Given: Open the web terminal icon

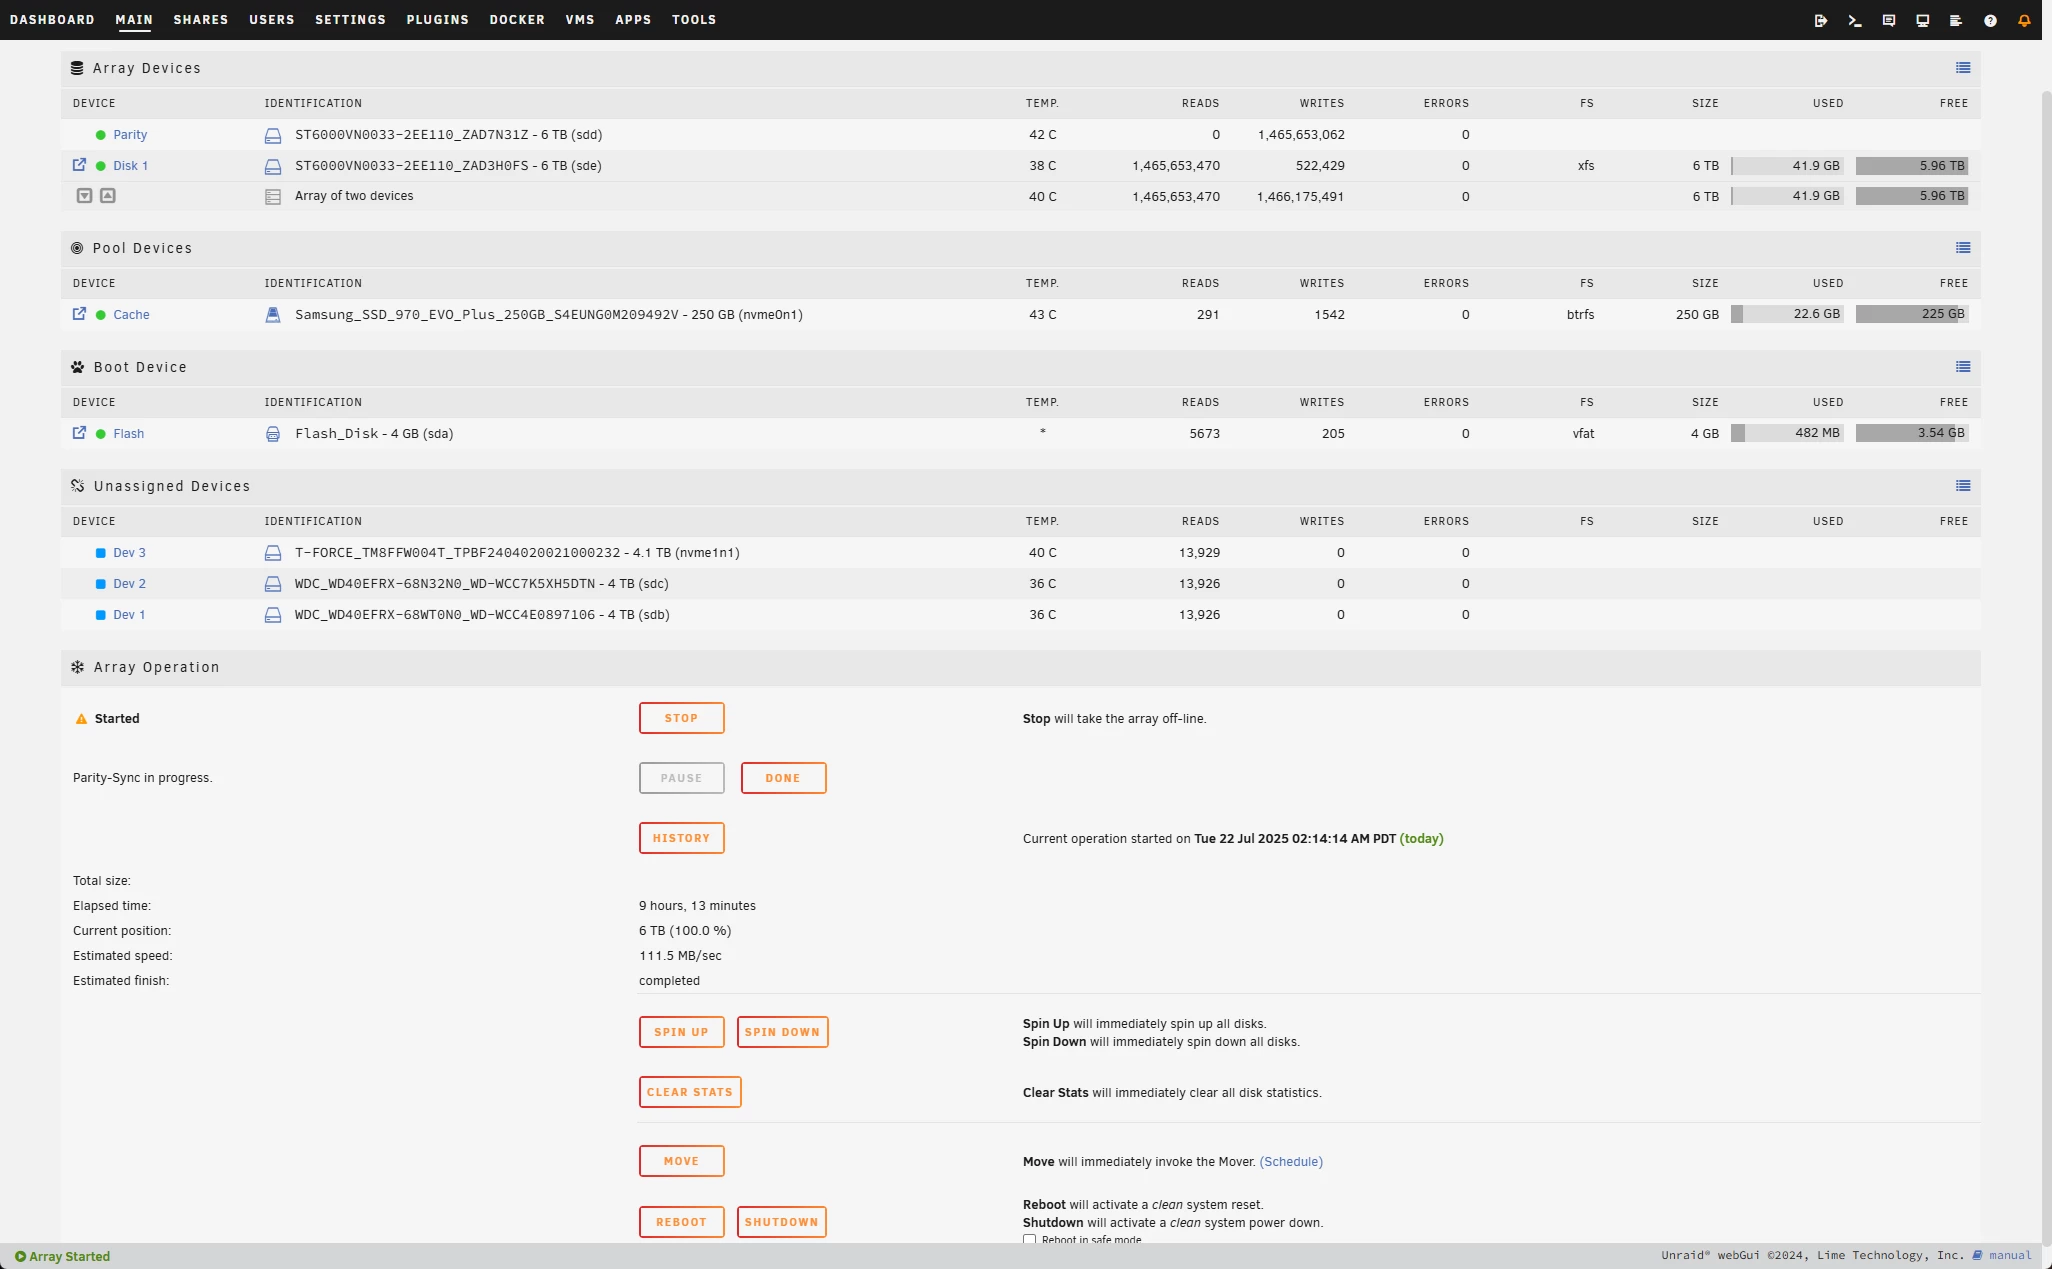Looking at the screenshot, I should tap(1854, 20).
